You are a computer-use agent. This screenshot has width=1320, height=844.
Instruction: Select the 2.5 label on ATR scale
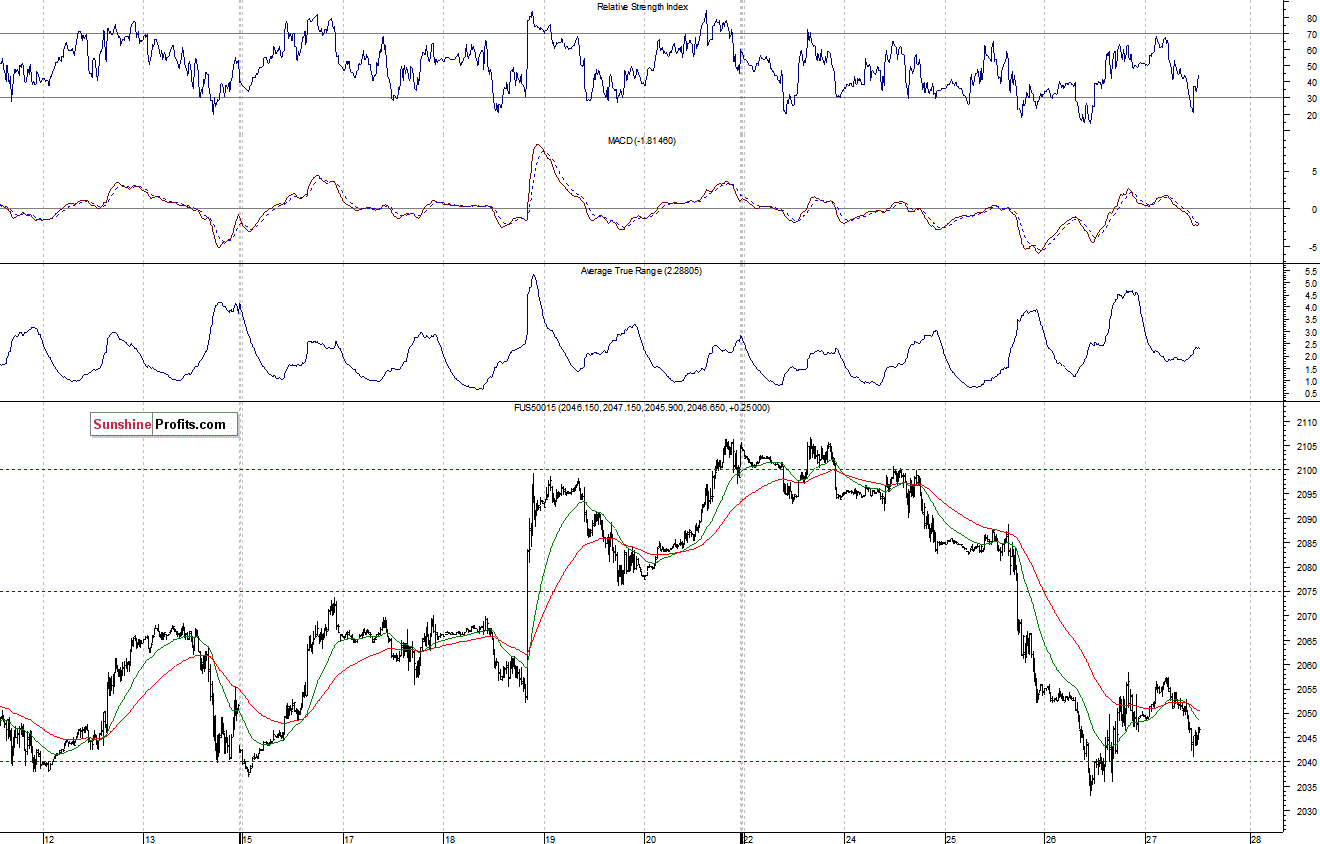1309,345
